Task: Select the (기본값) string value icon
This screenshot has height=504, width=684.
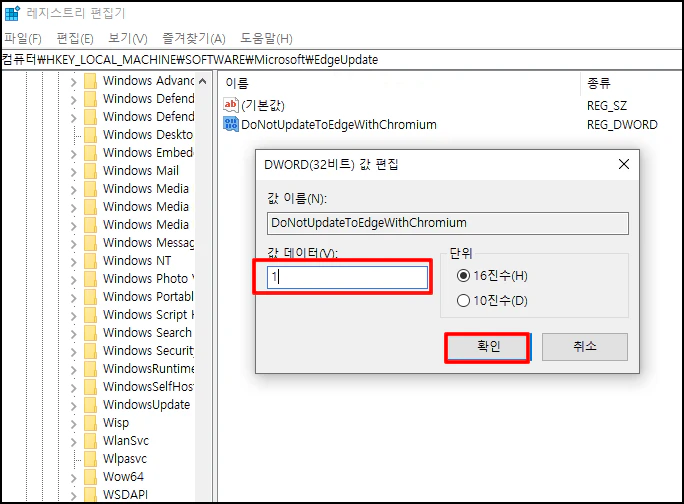Action: (x=231, y=105)
